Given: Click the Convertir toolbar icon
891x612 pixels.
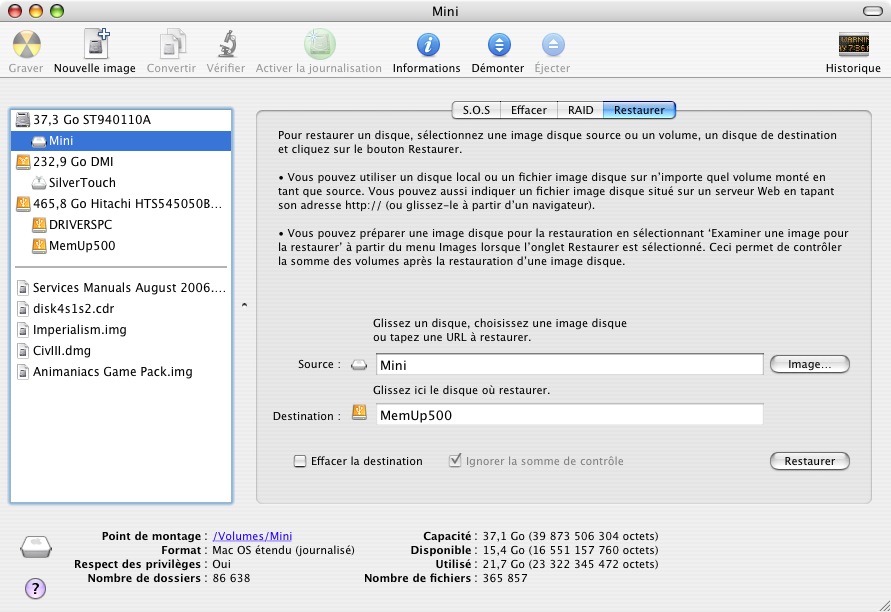Looking at the screenshot, I should 172,44.
